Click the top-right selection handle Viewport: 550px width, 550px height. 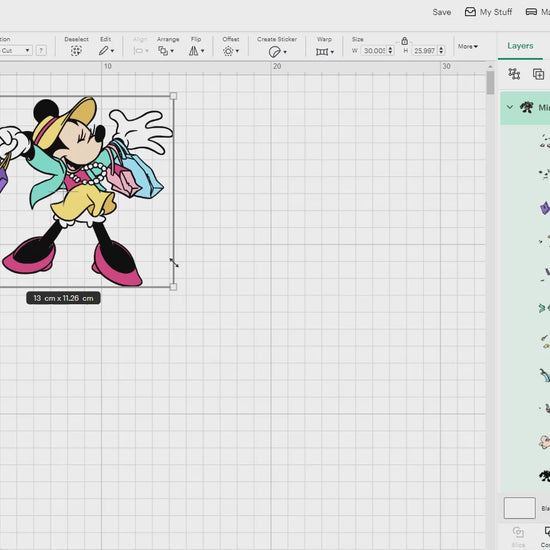click(173, 96)
